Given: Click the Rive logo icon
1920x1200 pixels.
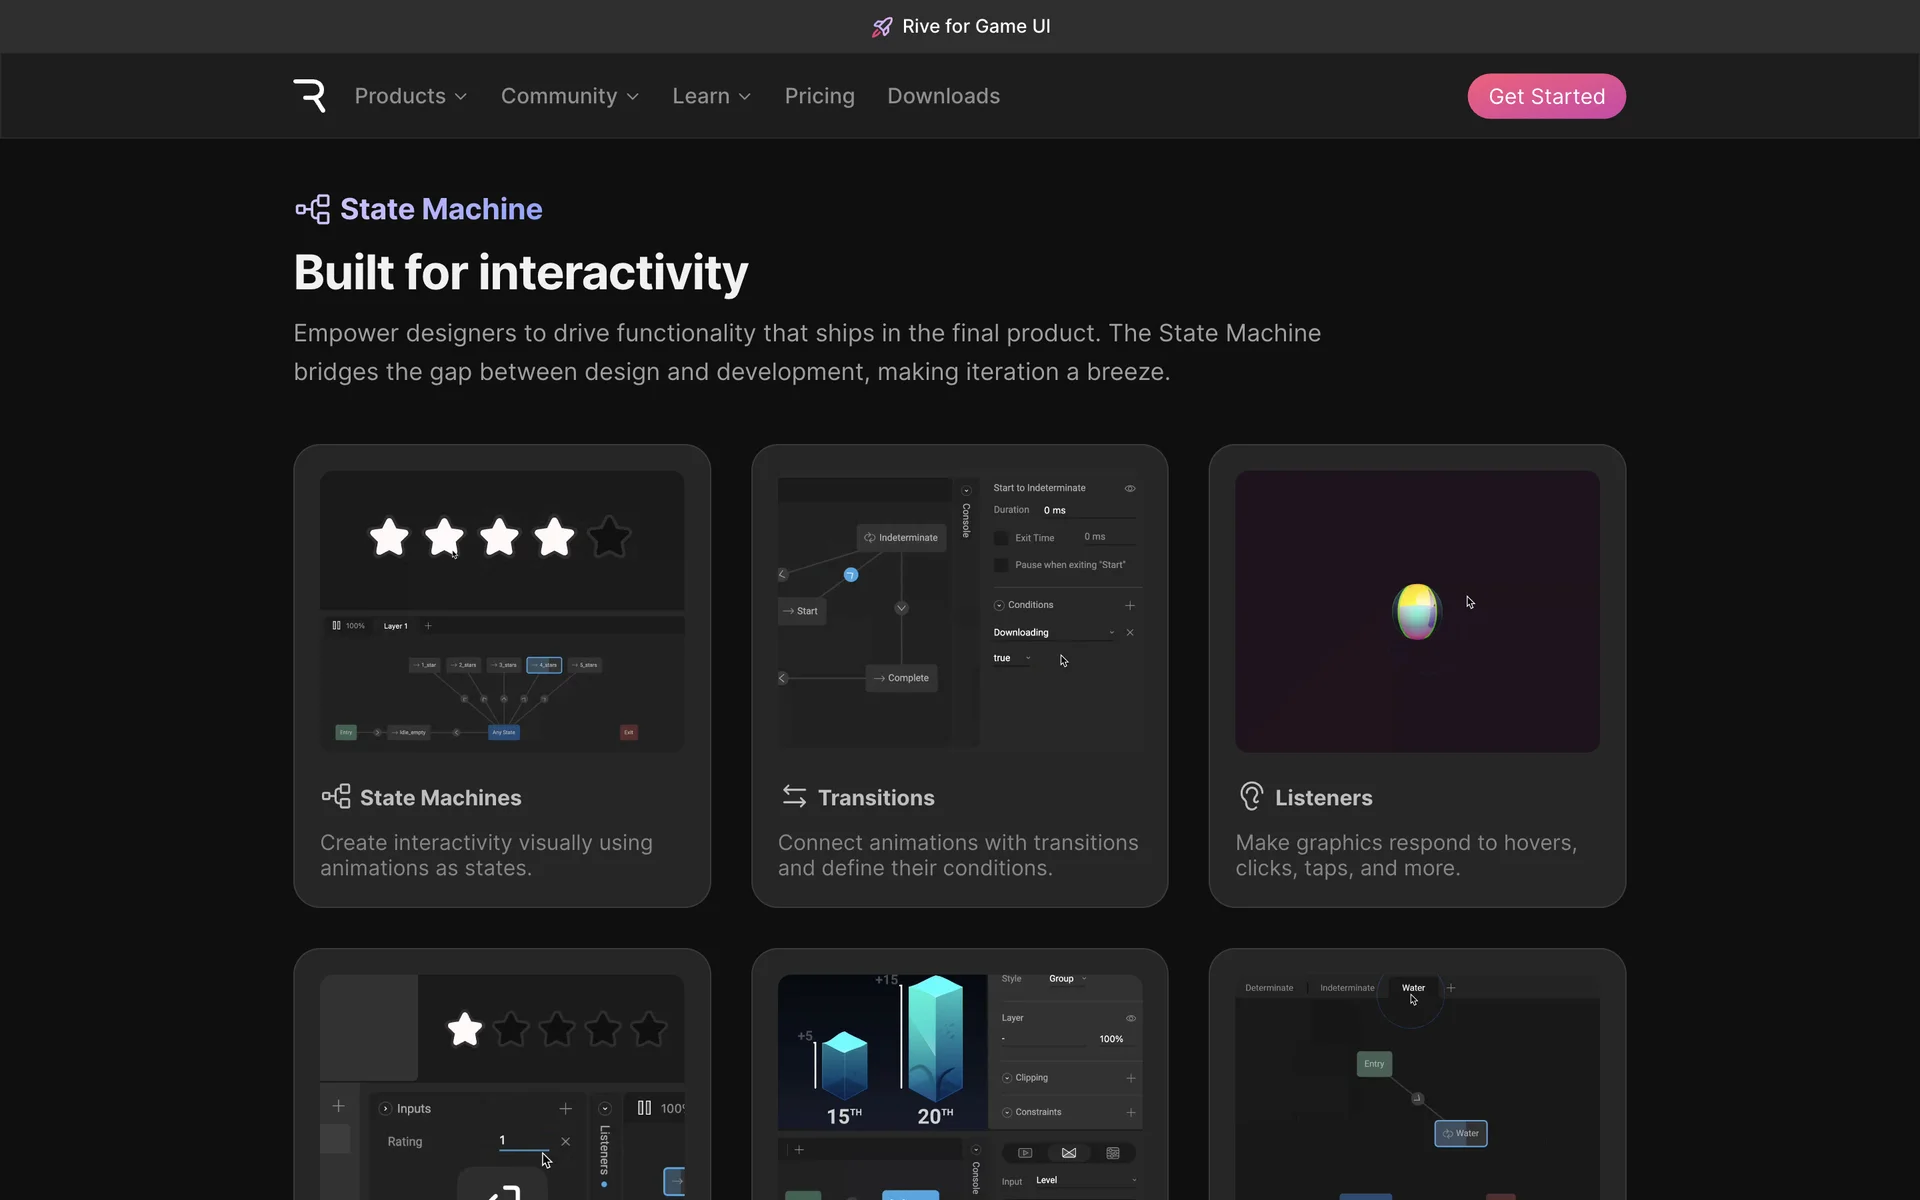Looking at the screenshot, I should pos(309,96).
